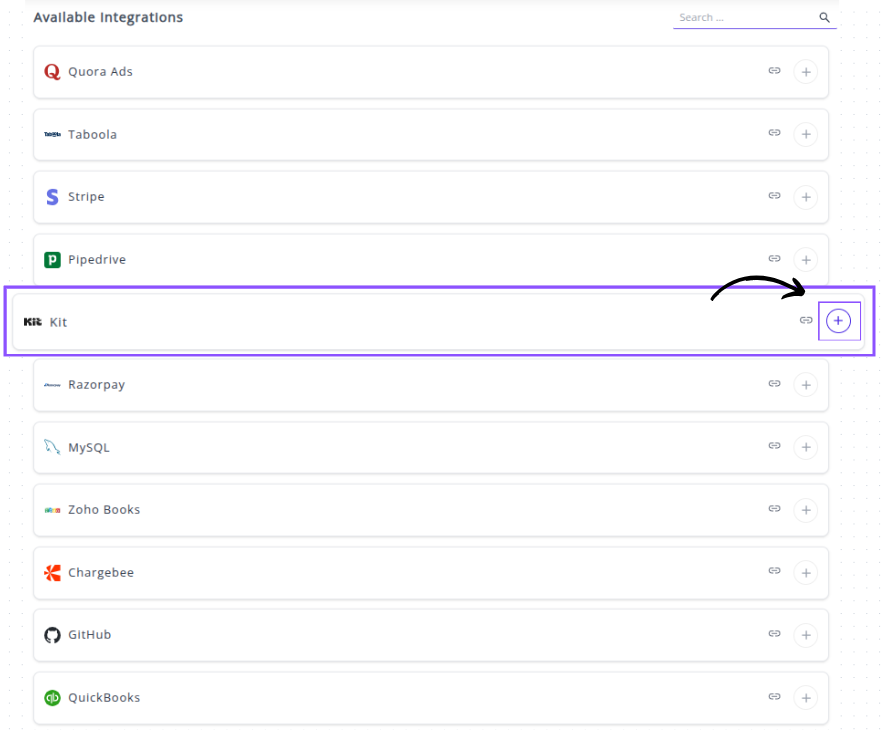Click the Chargebee plus button
The image size is (881, 730).
point(805,573)
